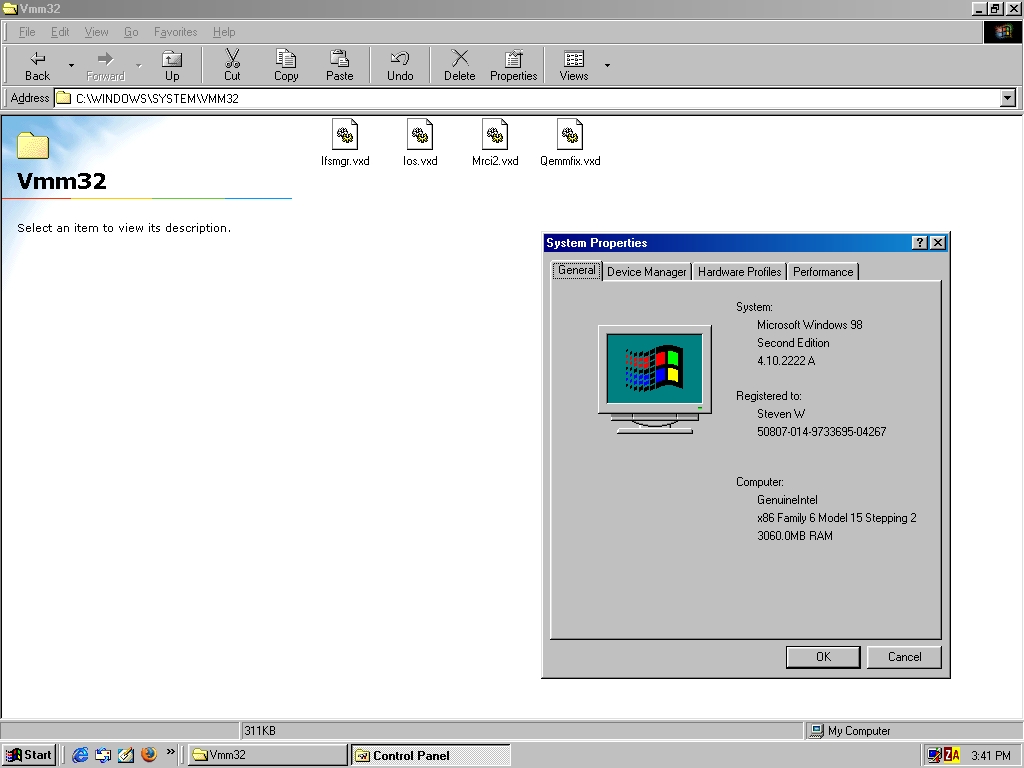This screenshot has width=1024, height=768.
Task: Open the Start menu
Action: 29,755
